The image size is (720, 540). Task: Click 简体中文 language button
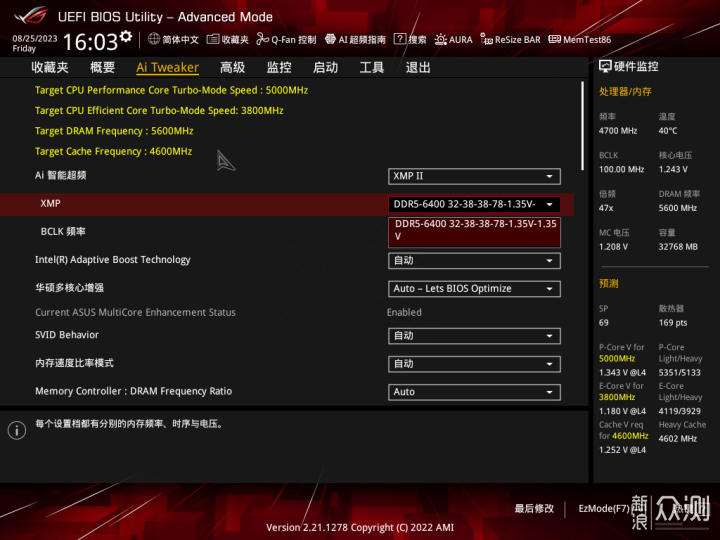[x=180, y=39]
